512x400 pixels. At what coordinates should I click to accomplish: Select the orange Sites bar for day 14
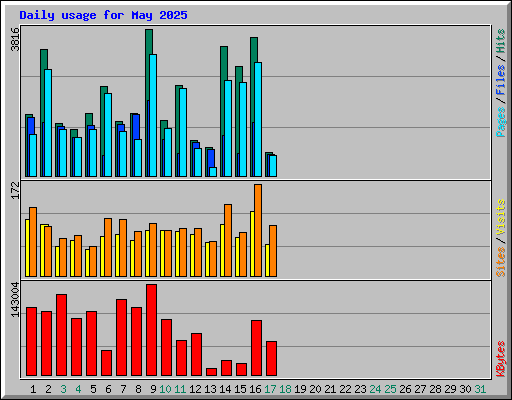[228, 240]
